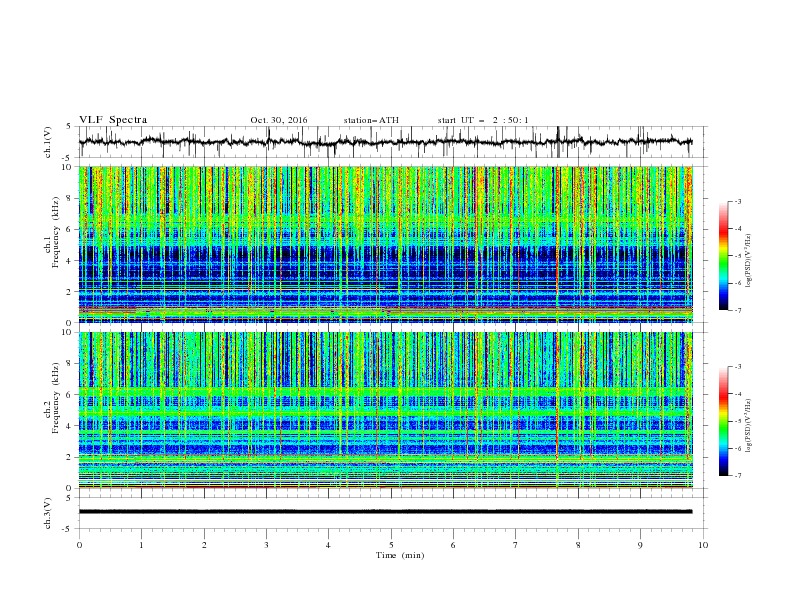
Task: Click the 'start UT = 2 :50: 1' text
Action: (483, 120)
